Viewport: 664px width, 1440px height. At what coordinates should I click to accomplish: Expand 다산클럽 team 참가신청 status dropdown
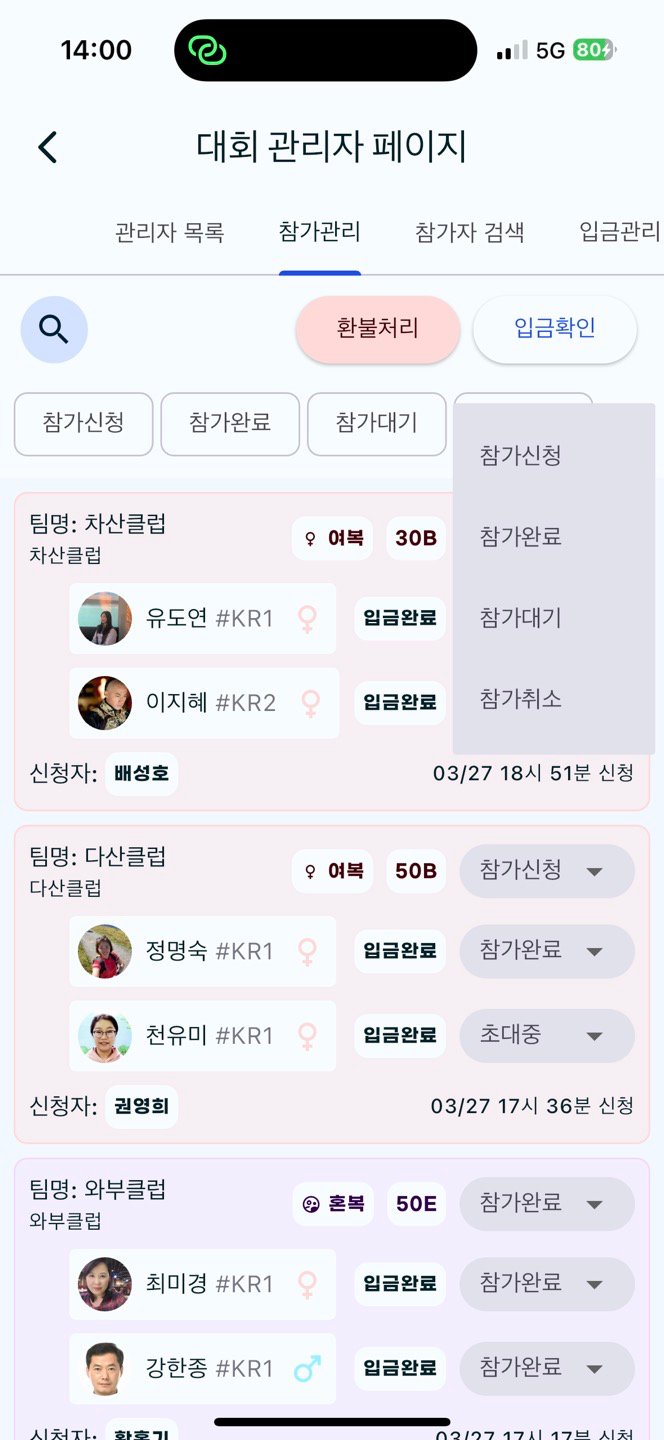tap(547, 871)
